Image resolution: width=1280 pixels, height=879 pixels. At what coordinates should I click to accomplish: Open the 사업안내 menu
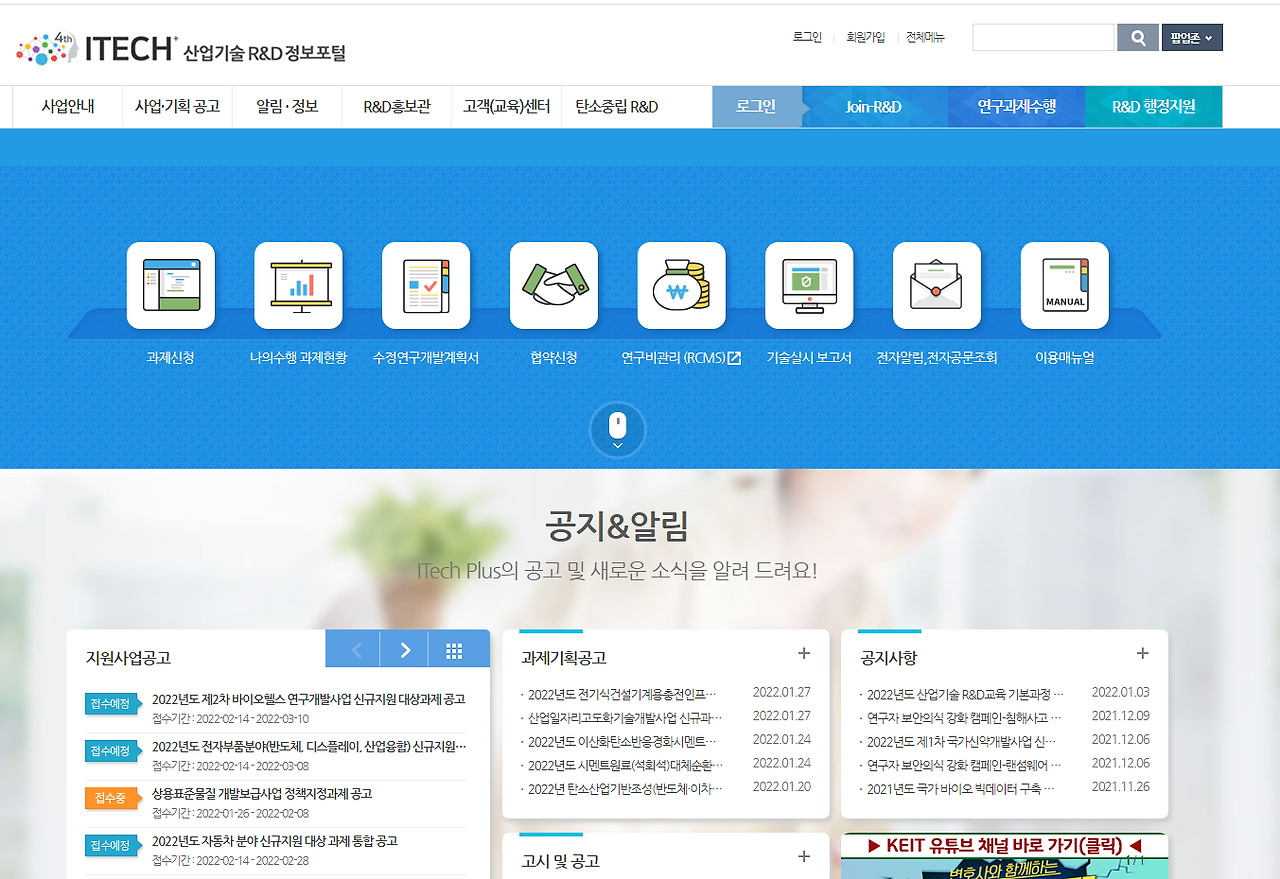(67, 106)
